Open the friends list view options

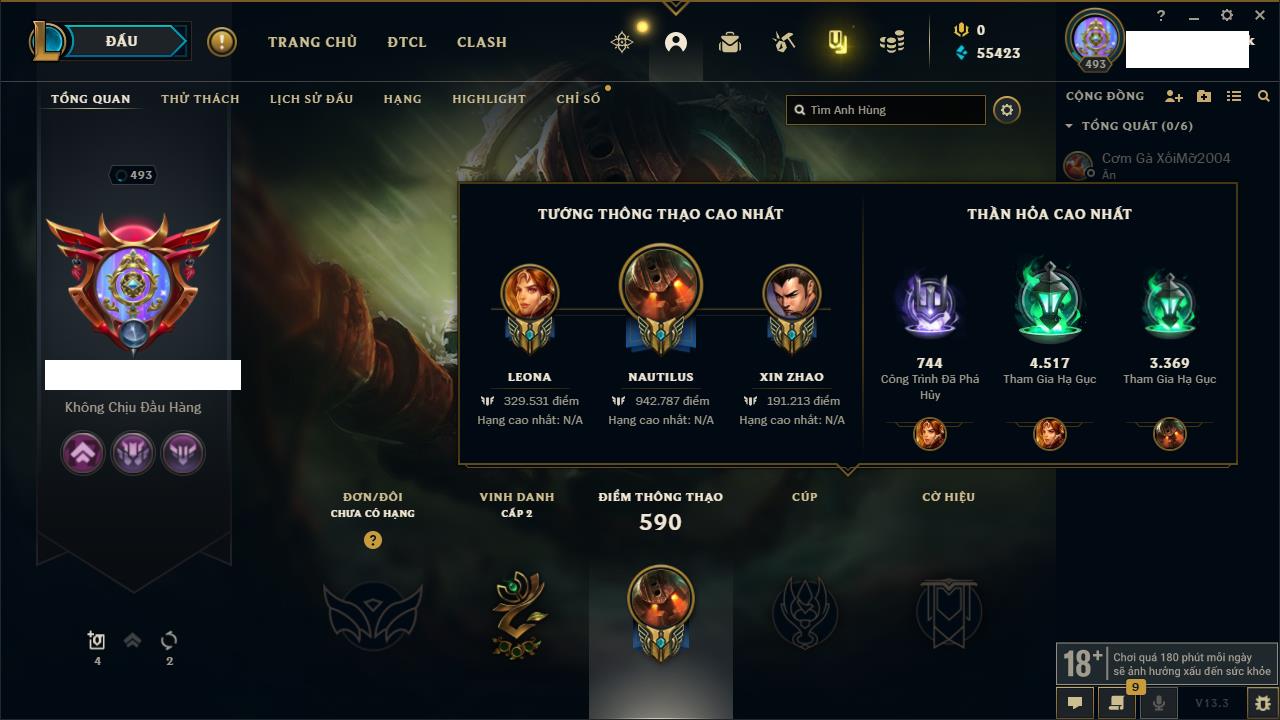point(1234,96)
